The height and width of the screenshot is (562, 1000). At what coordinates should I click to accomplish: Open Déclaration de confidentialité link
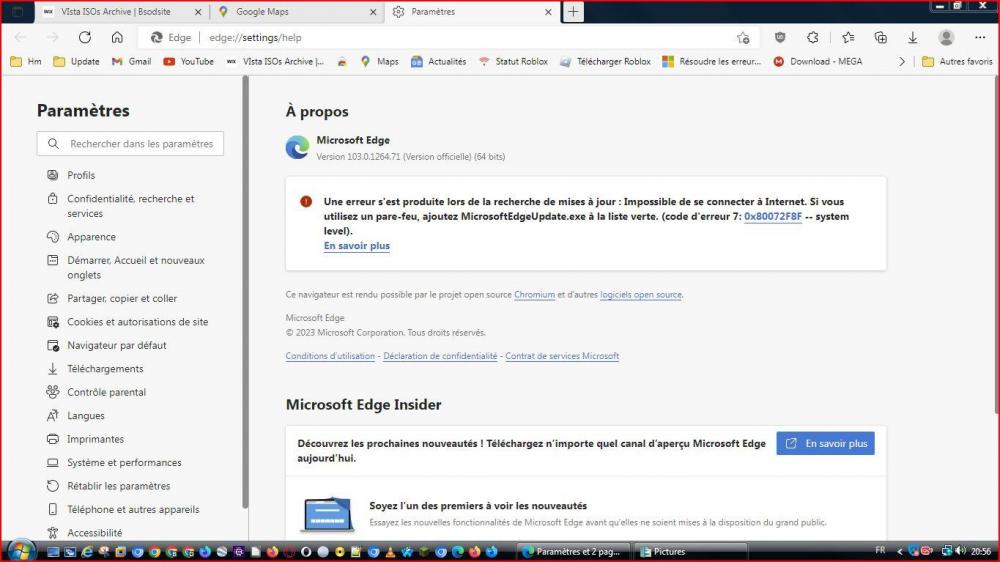[x=440, y=356]
